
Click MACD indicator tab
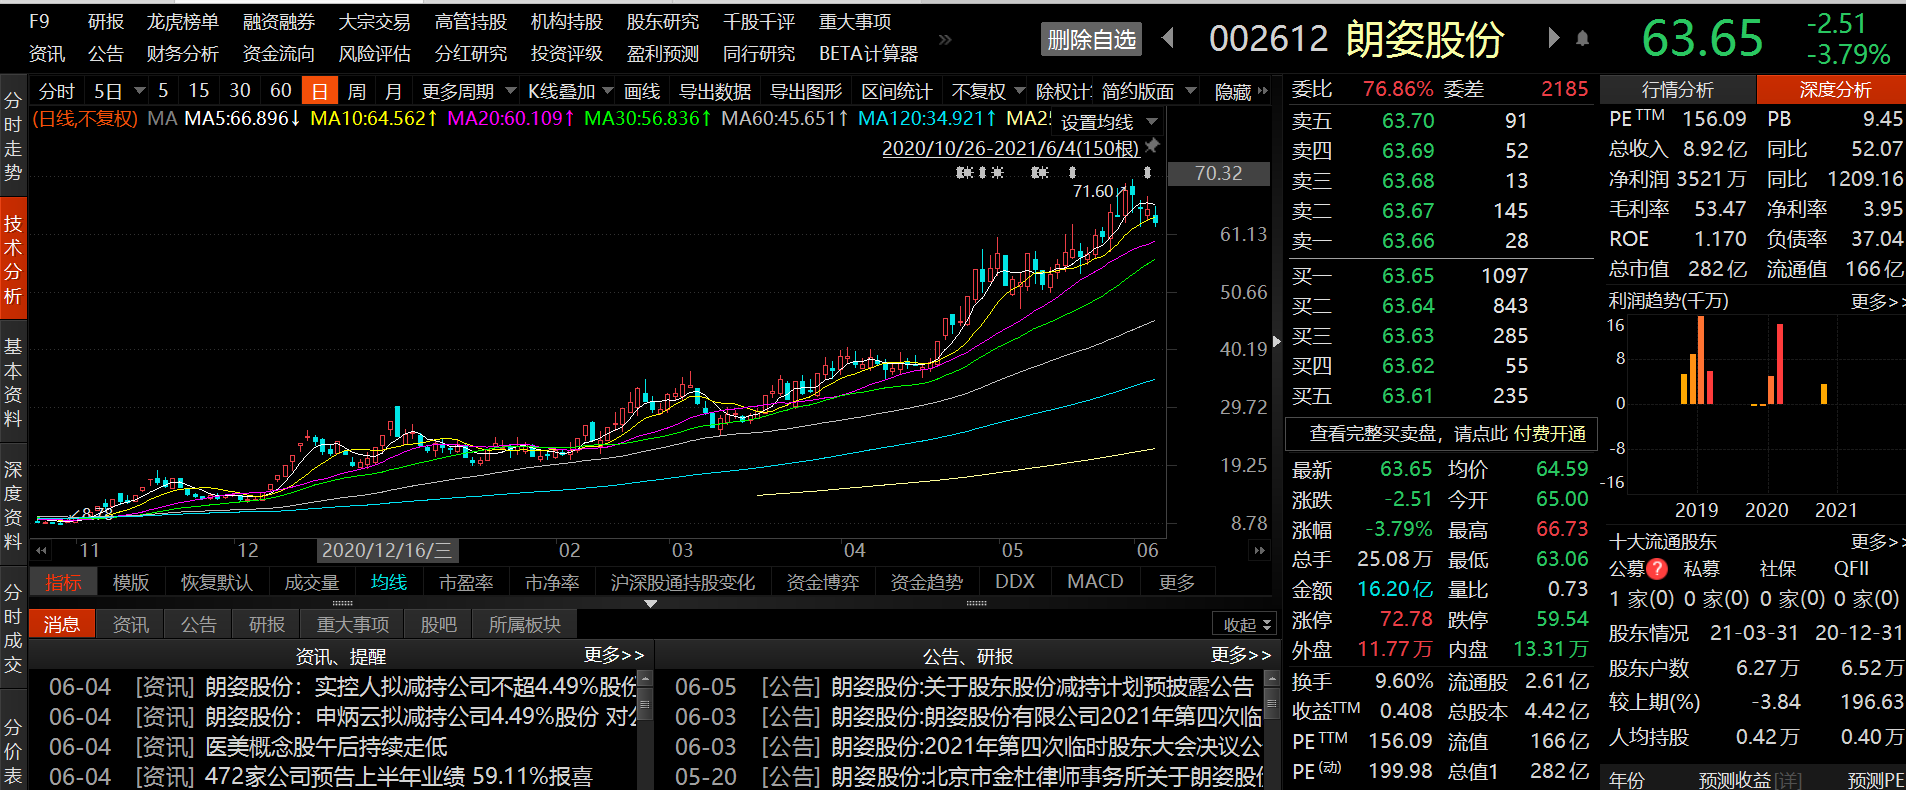(x=1095, y=581)
